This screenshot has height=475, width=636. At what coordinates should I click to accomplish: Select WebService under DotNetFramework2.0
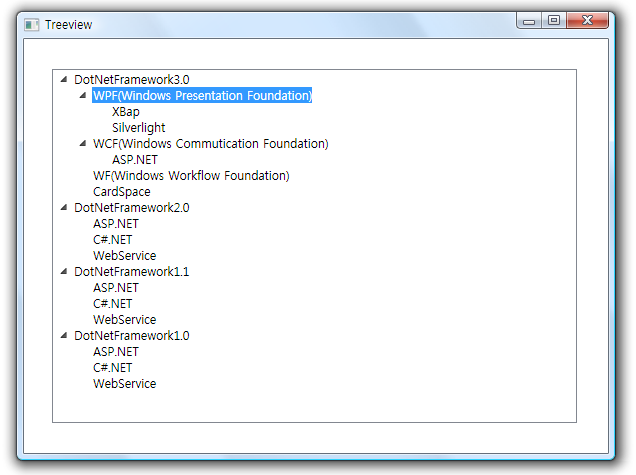click(125, 256)
